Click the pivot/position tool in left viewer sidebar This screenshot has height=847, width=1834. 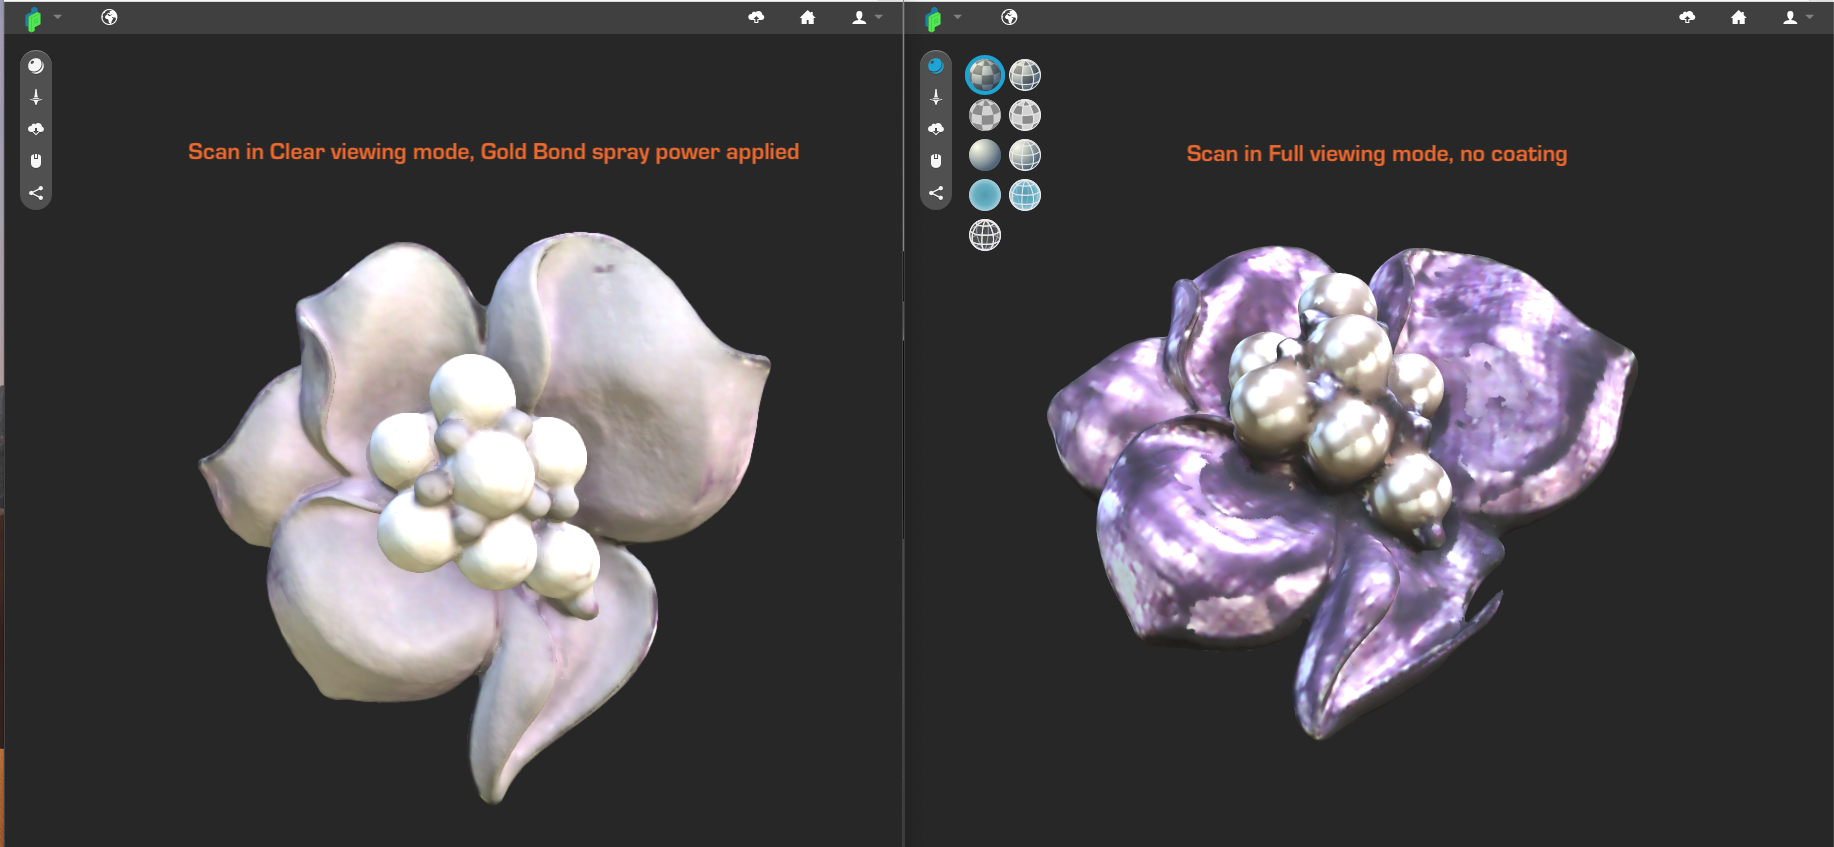click(x=36, y=97)
